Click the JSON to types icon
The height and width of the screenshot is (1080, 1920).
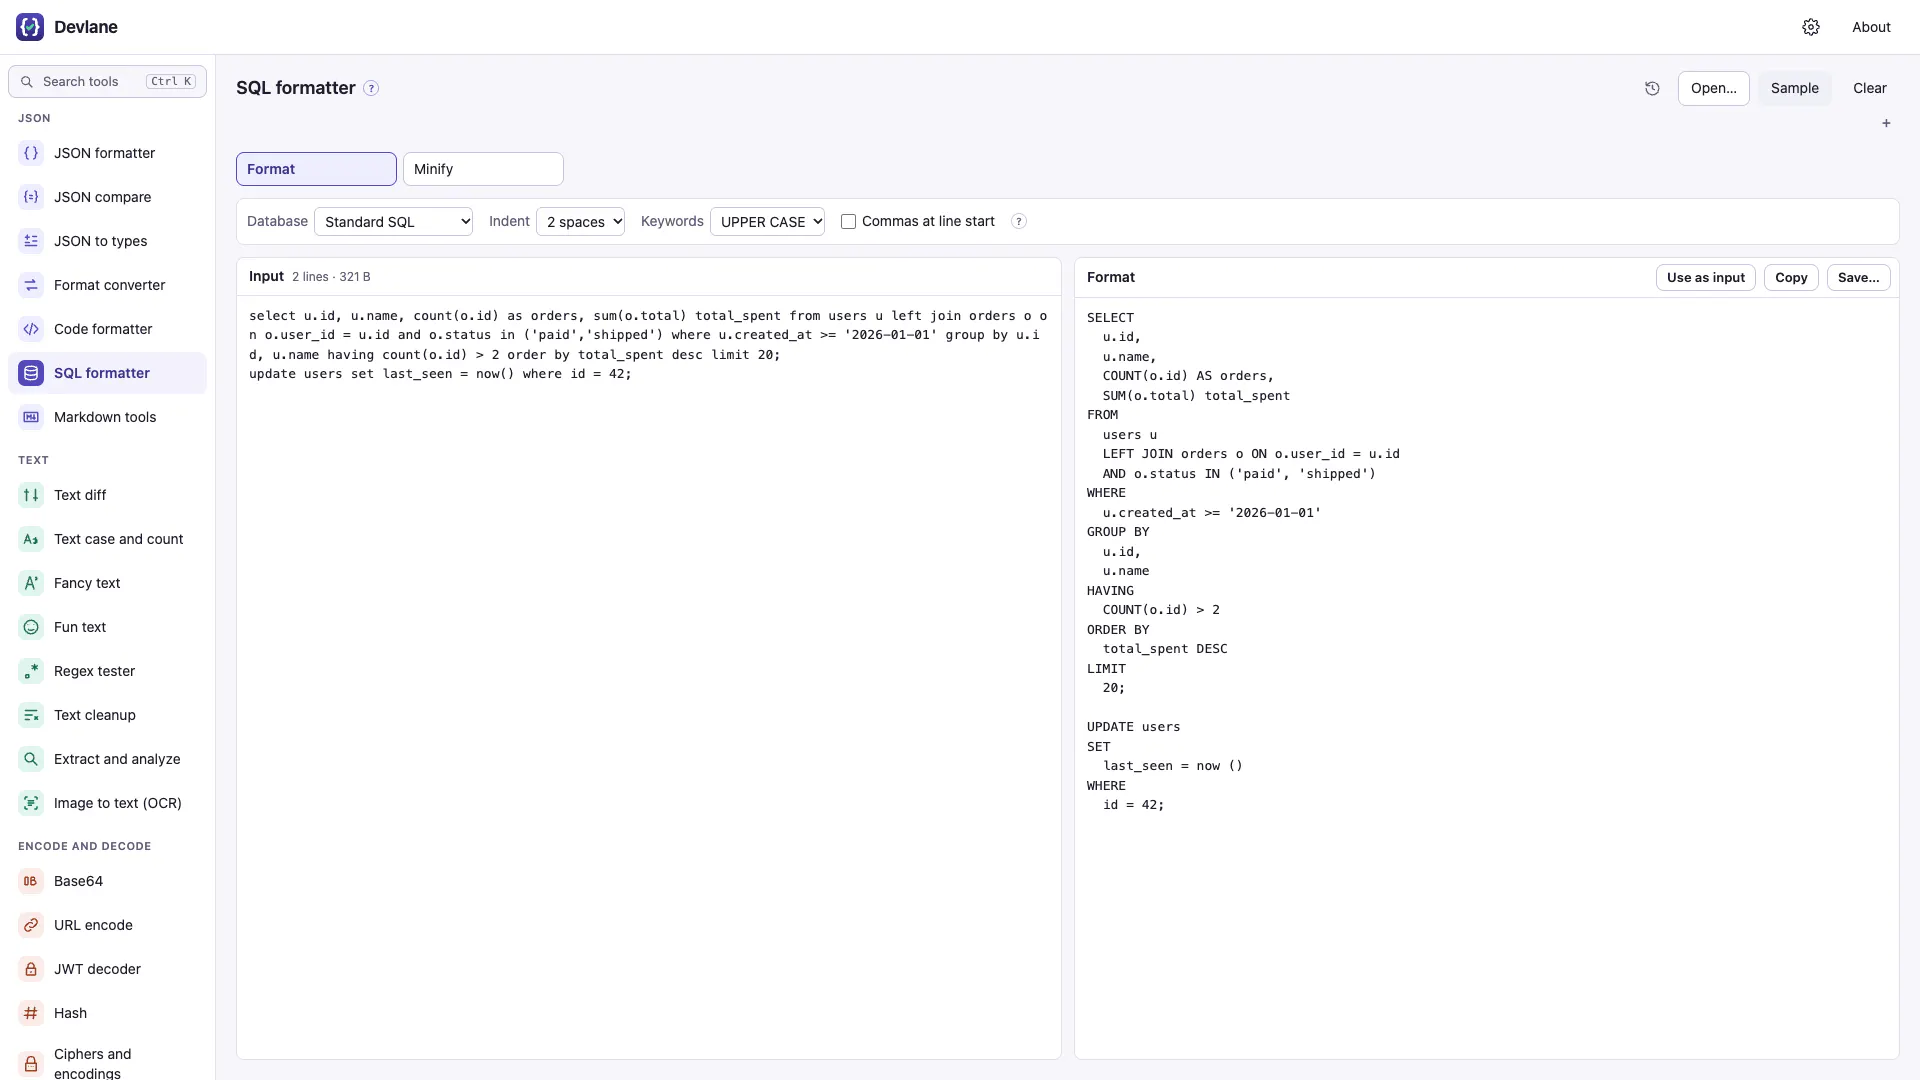coord(31,241)
